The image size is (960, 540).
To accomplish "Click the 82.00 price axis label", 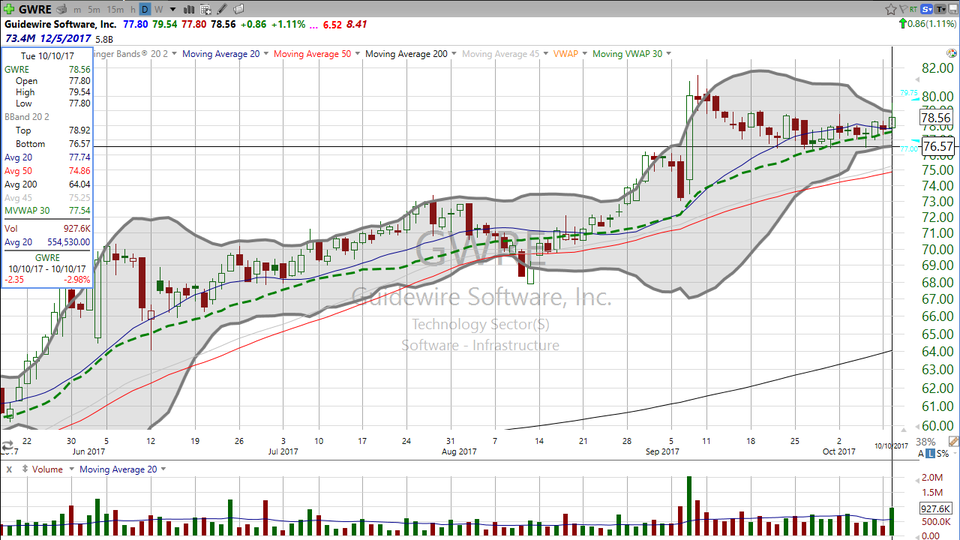I will [x=939, y=68].
